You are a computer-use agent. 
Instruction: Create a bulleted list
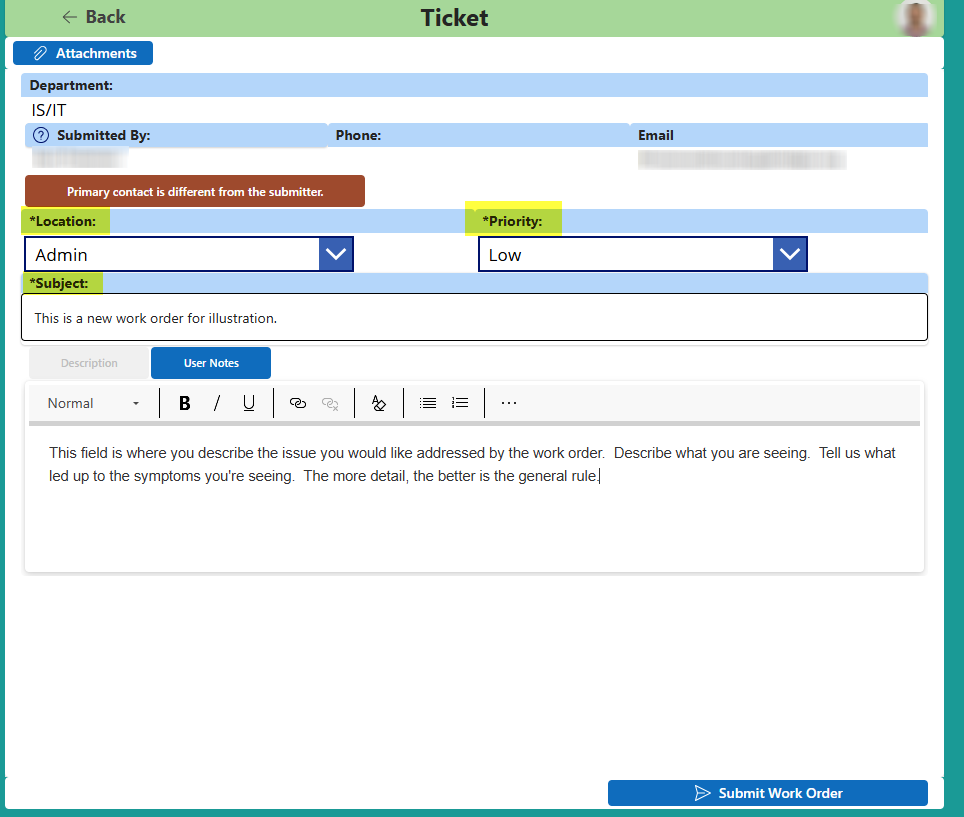pyautogui.click(x=428, y=403)
